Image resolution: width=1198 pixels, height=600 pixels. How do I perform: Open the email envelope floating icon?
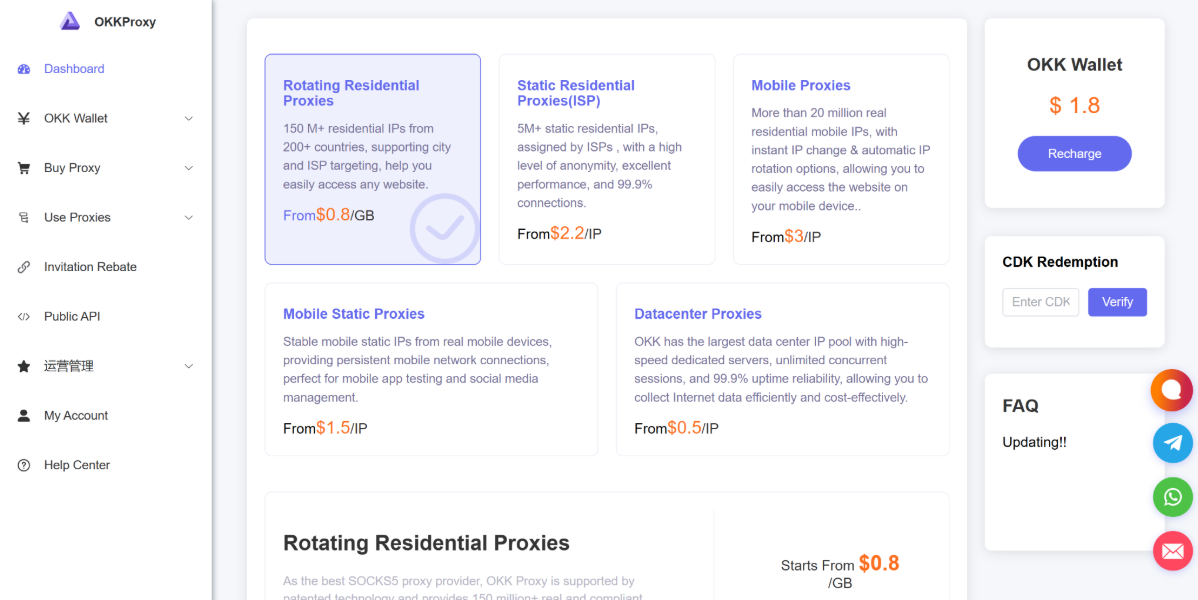1173,550
